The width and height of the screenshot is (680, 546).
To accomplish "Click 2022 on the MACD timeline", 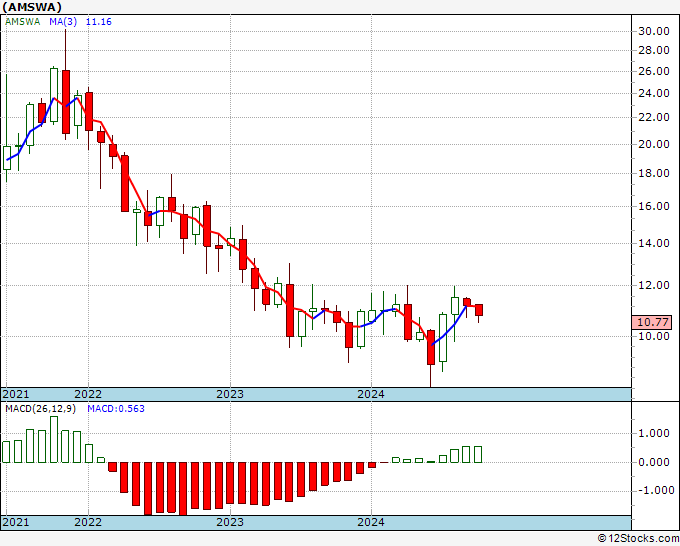I will click(x=88, y=522).
